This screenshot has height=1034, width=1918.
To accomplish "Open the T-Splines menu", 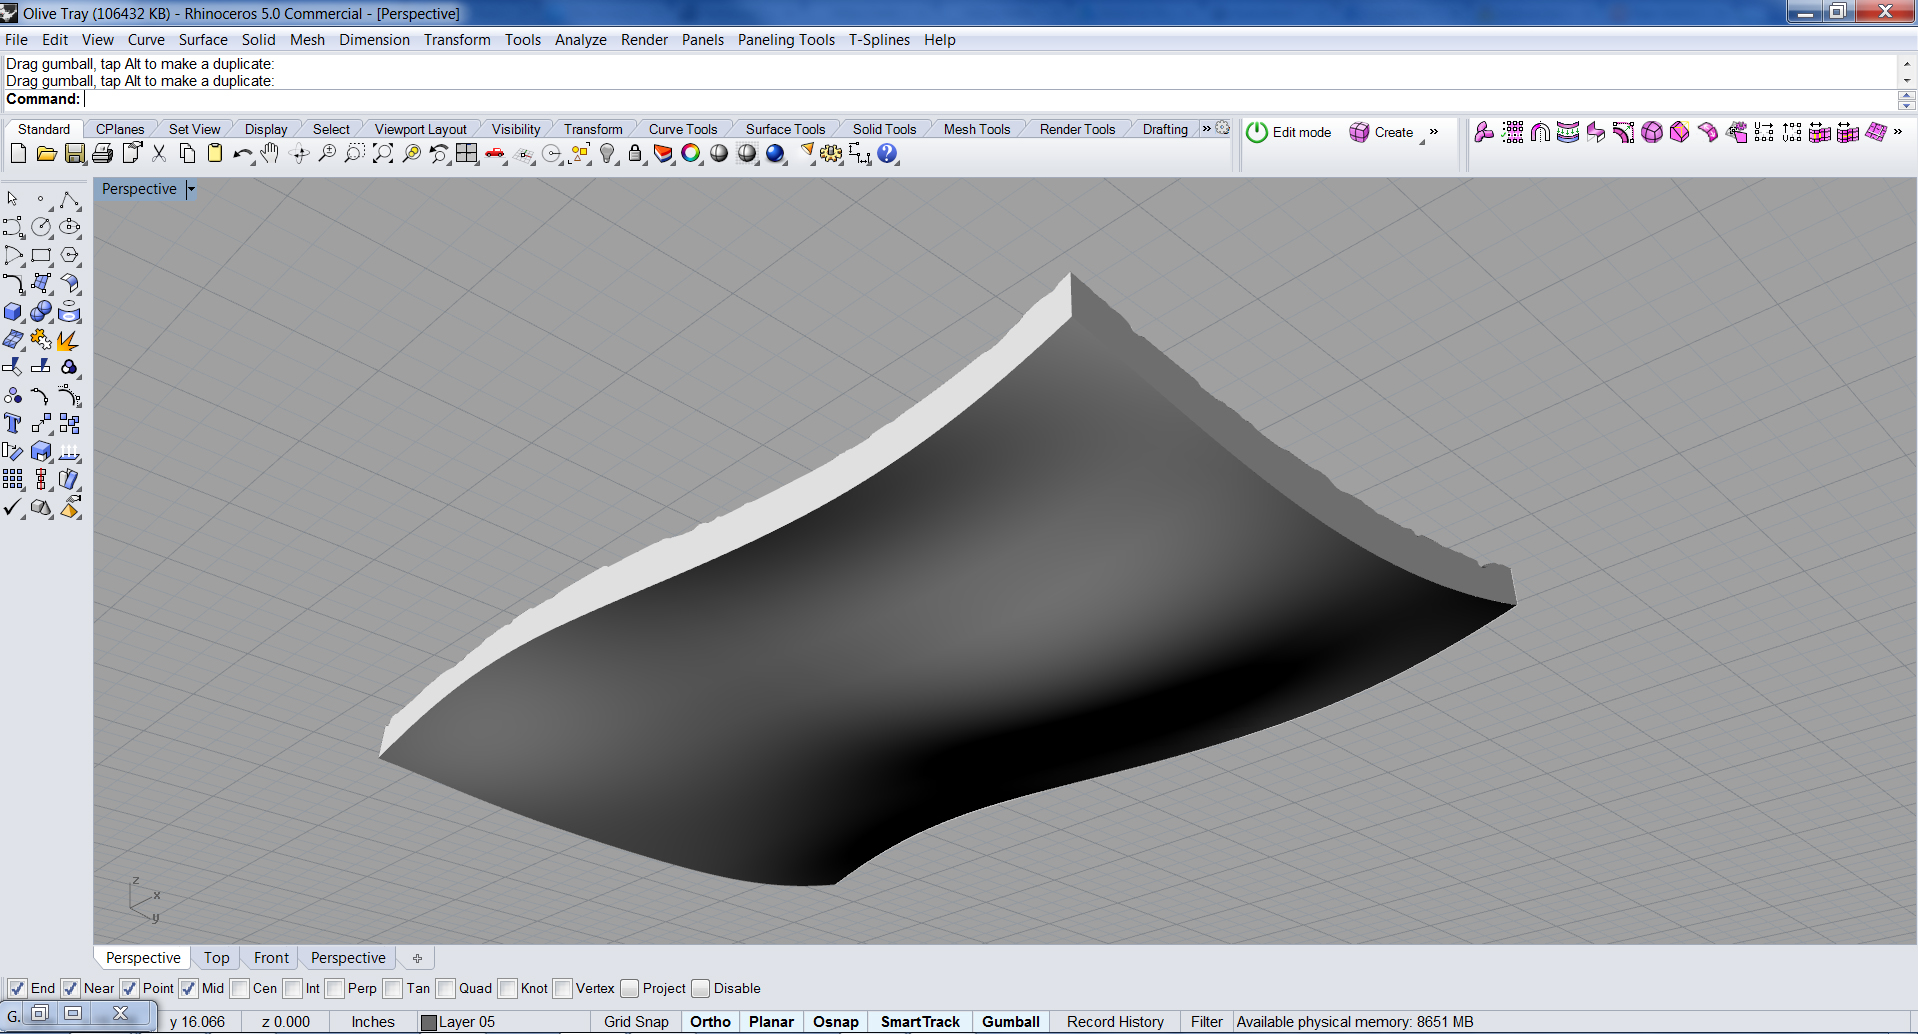I will coord(879,40).
